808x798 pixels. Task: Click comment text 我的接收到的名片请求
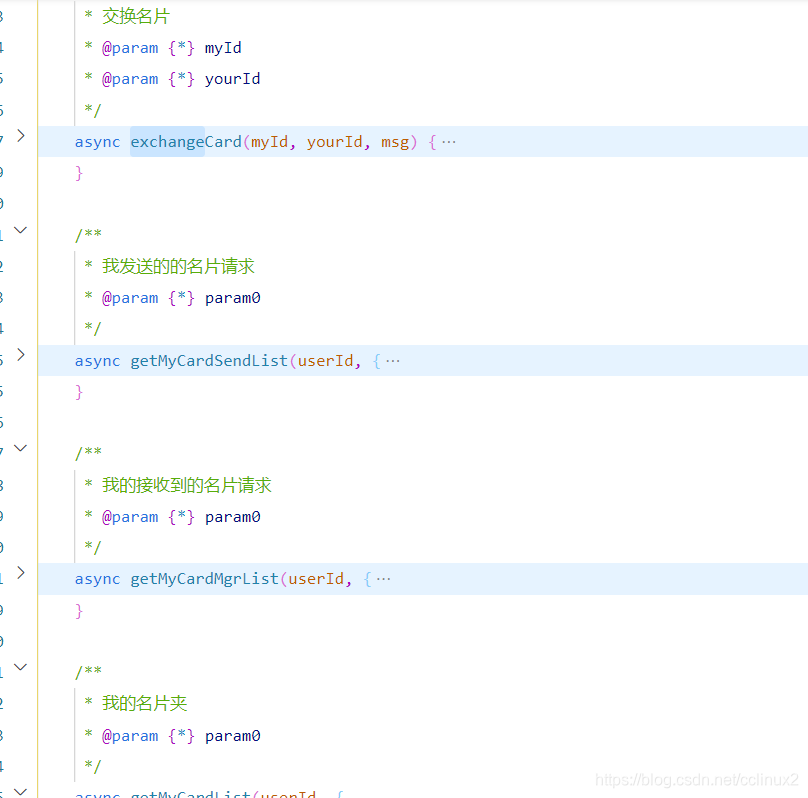click(x=187, y=485)
